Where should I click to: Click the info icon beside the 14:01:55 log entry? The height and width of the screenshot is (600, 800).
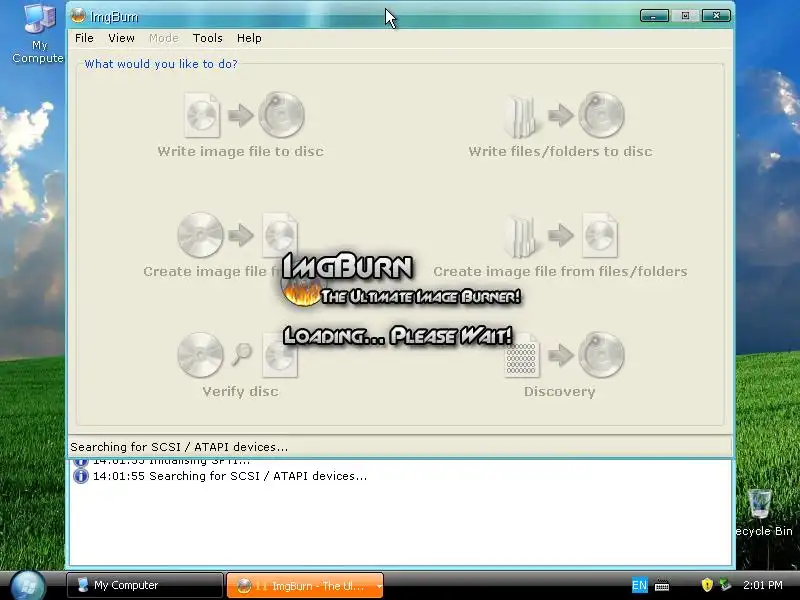point(81,476)
